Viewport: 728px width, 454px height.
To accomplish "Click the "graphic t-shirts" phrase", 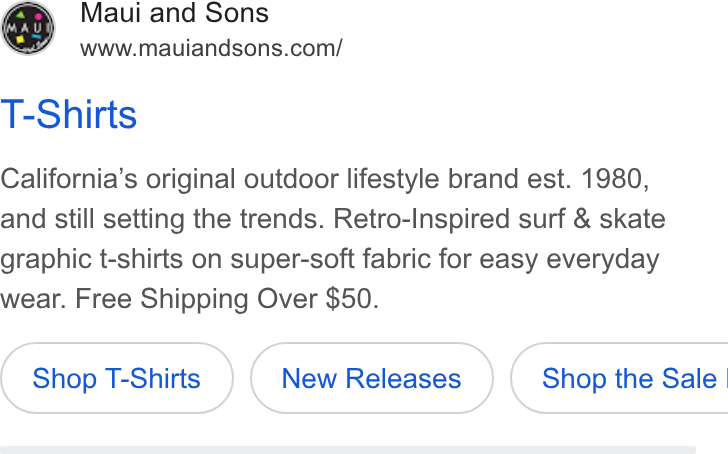I will coord(91,259).
